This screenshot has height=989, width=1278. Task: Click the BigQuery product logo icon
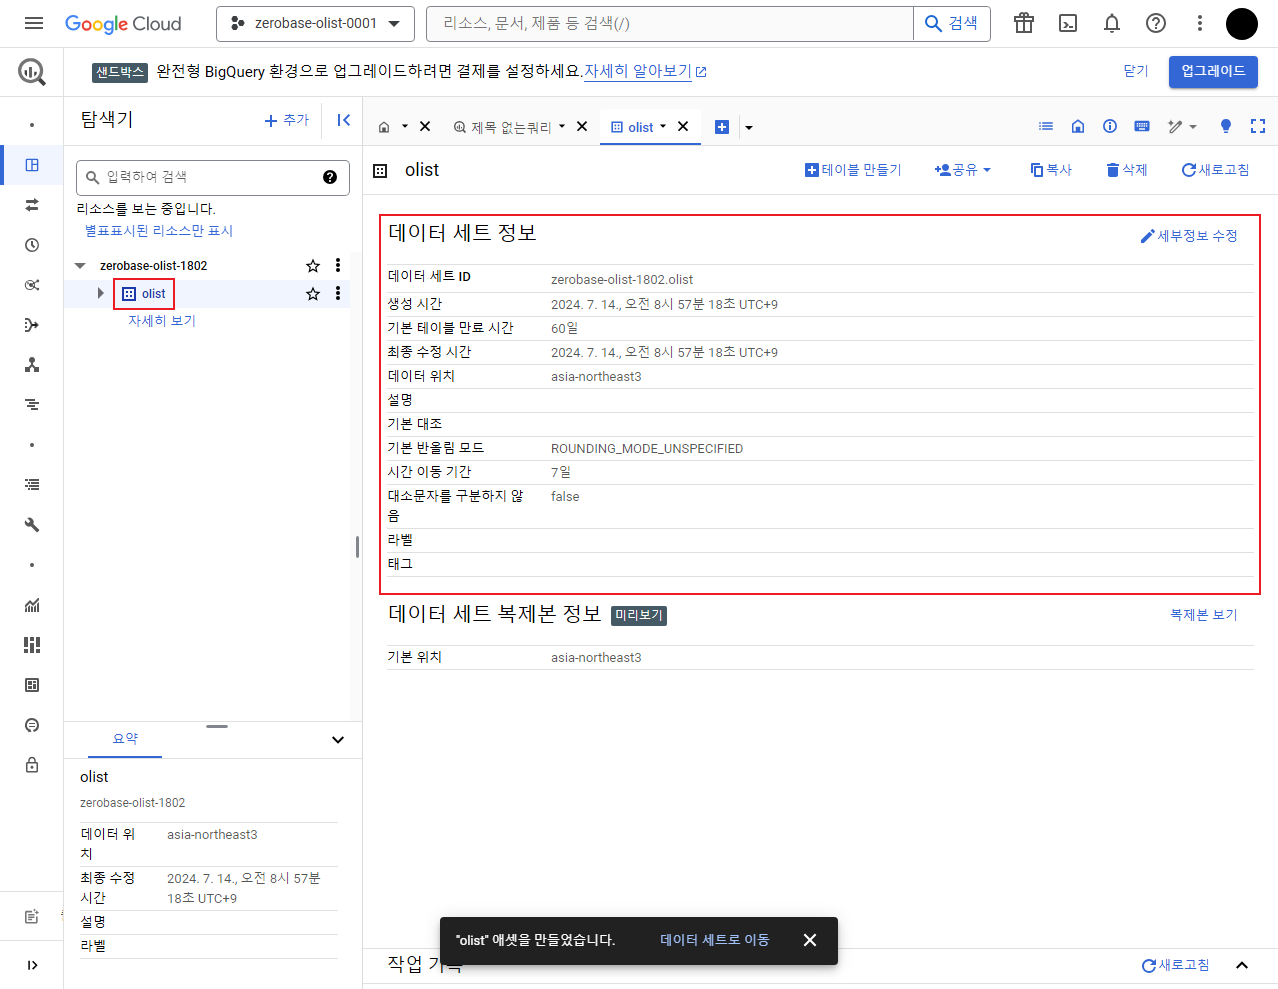coord(32,71)
